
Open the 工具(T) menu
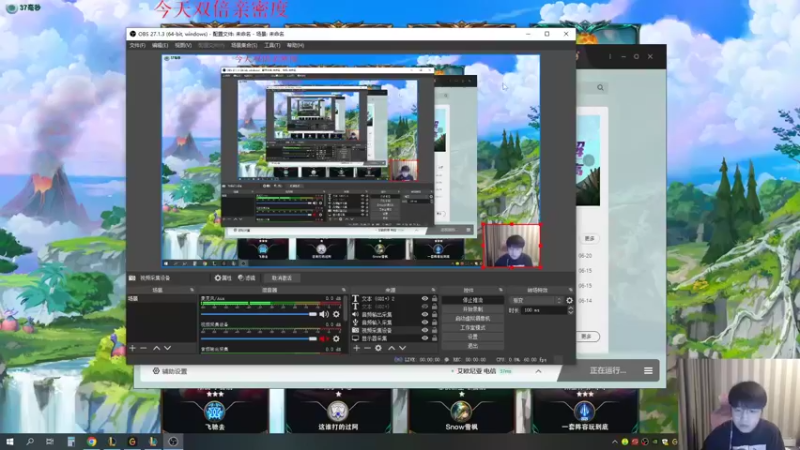272,45
